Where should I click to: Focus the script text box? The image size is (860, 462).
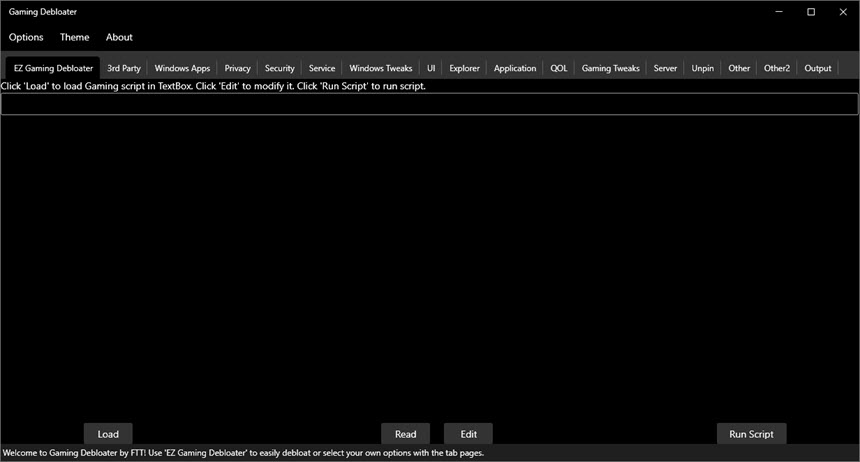[x=429, y=104]
